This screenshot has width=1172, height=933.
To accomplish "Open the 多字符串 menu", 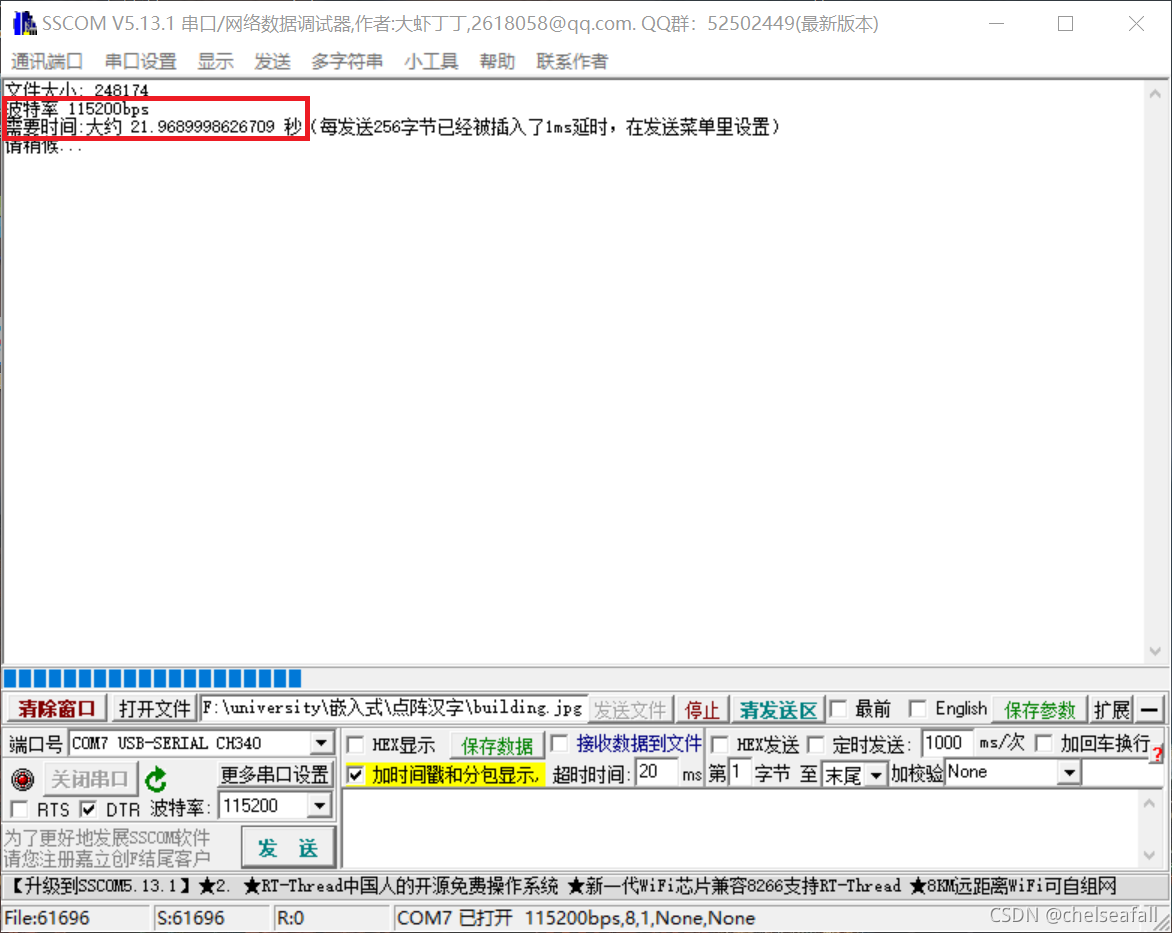I will 347,61.
